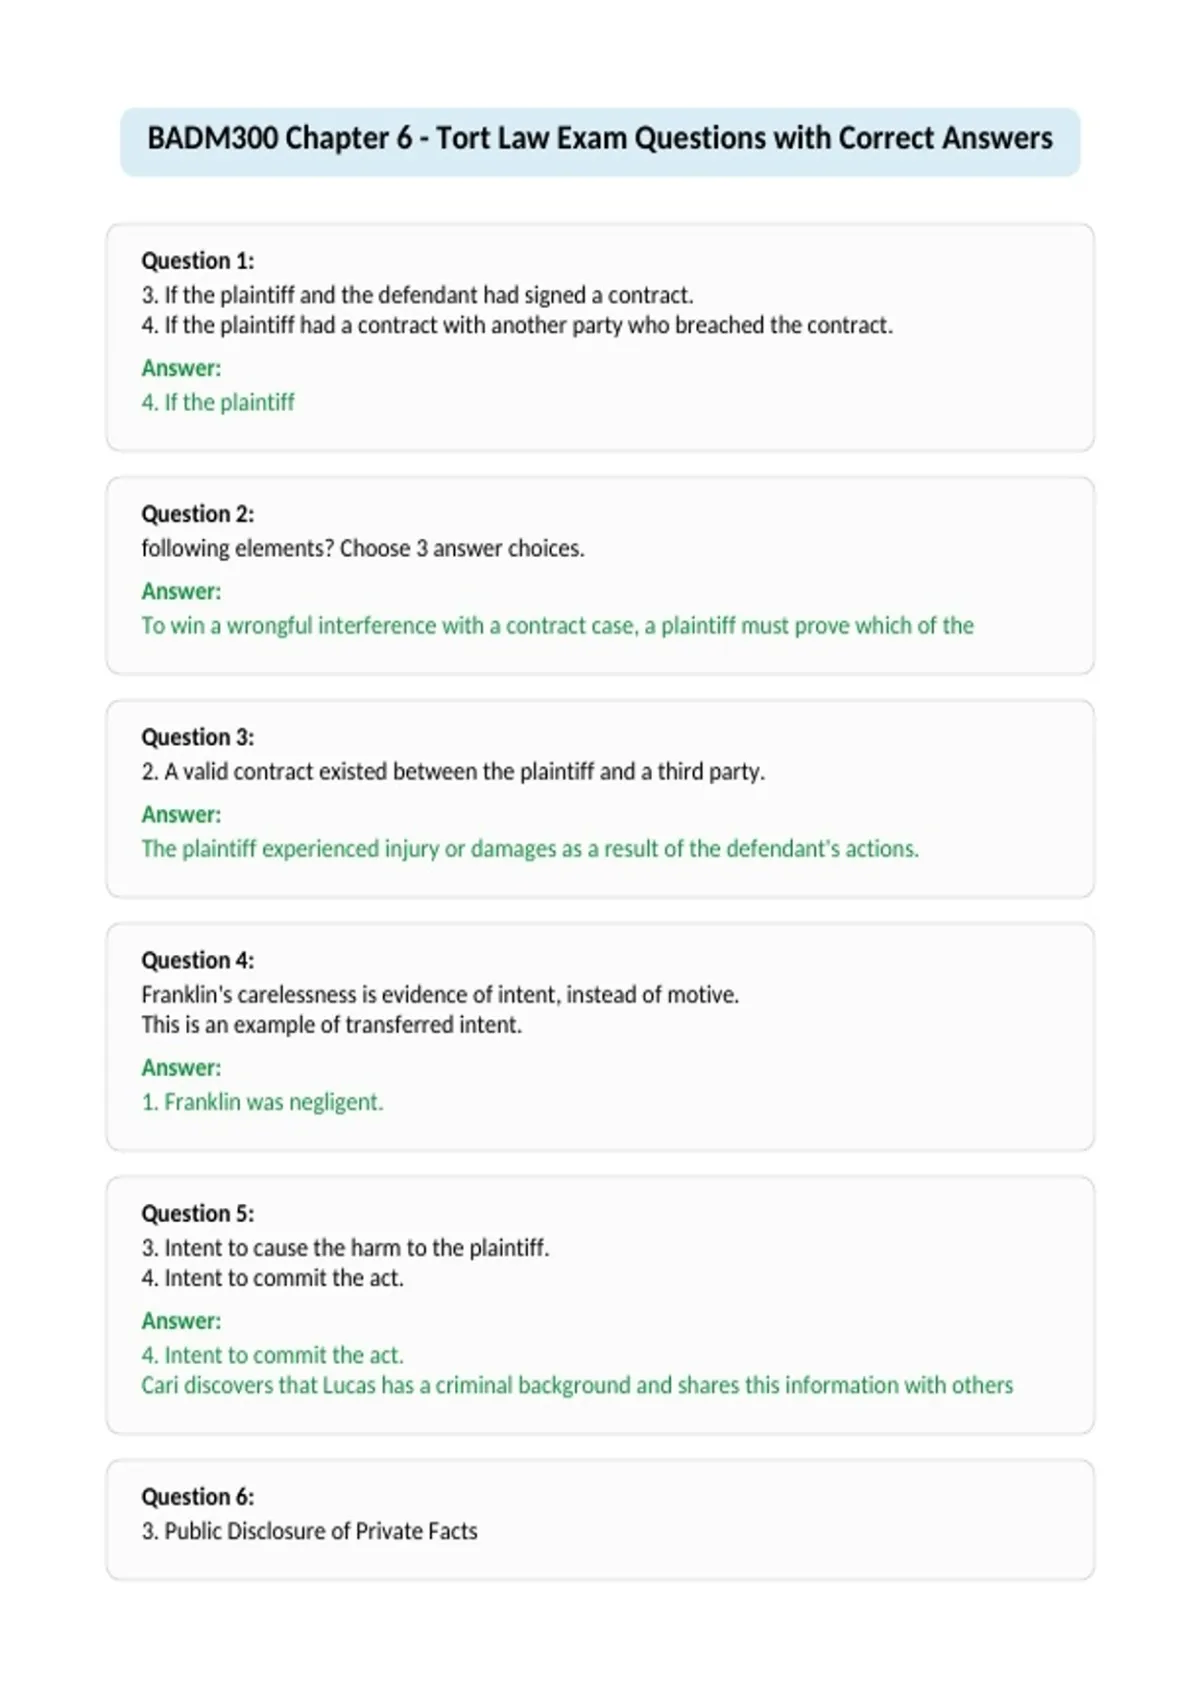Click the wrongful interference answer sentence
The height and width of the screenshot is (1700, 1200).
[557, 626]
